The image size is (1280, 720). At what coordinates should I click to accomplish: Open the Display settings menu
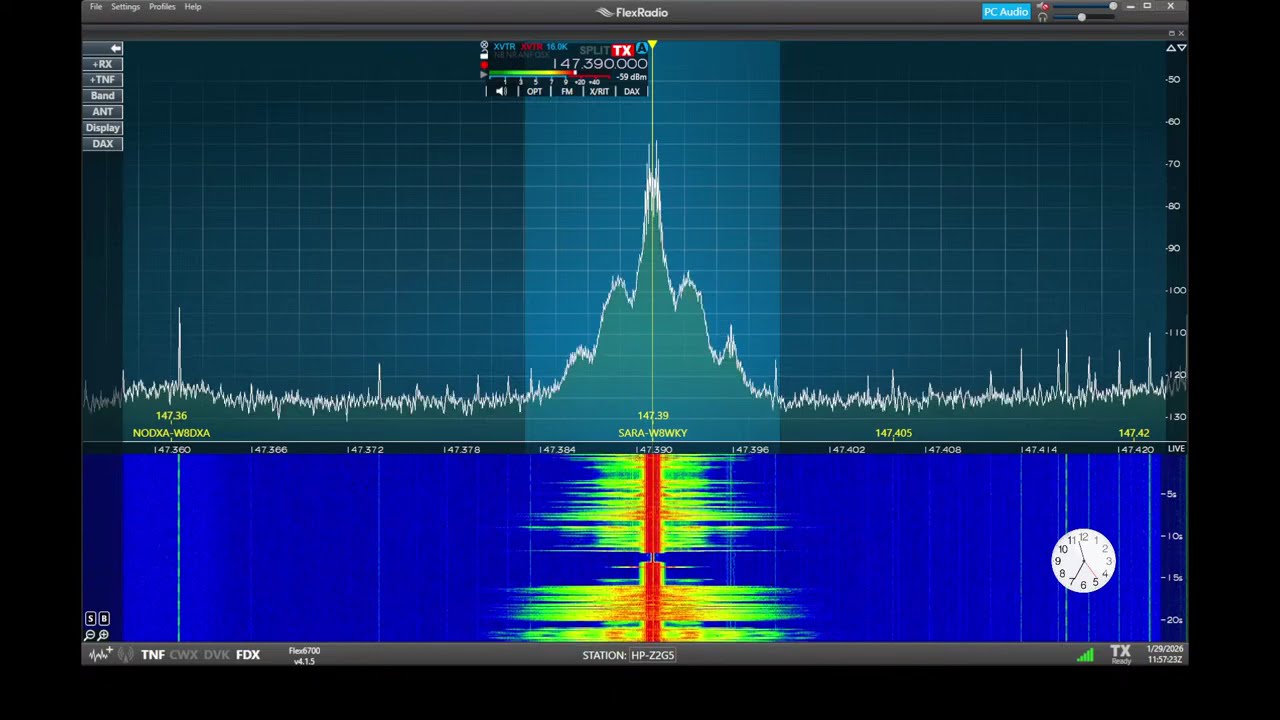103,128
